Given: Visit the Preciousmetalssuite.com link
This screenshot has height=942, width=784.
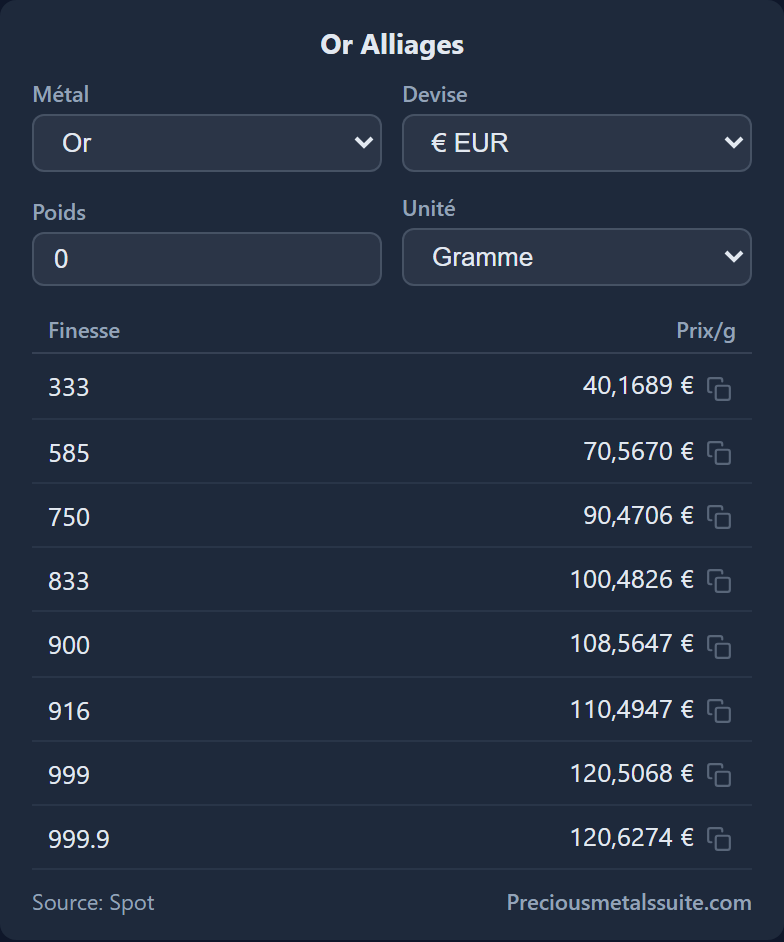Looking at the screenshot, I should click(629, 902).
